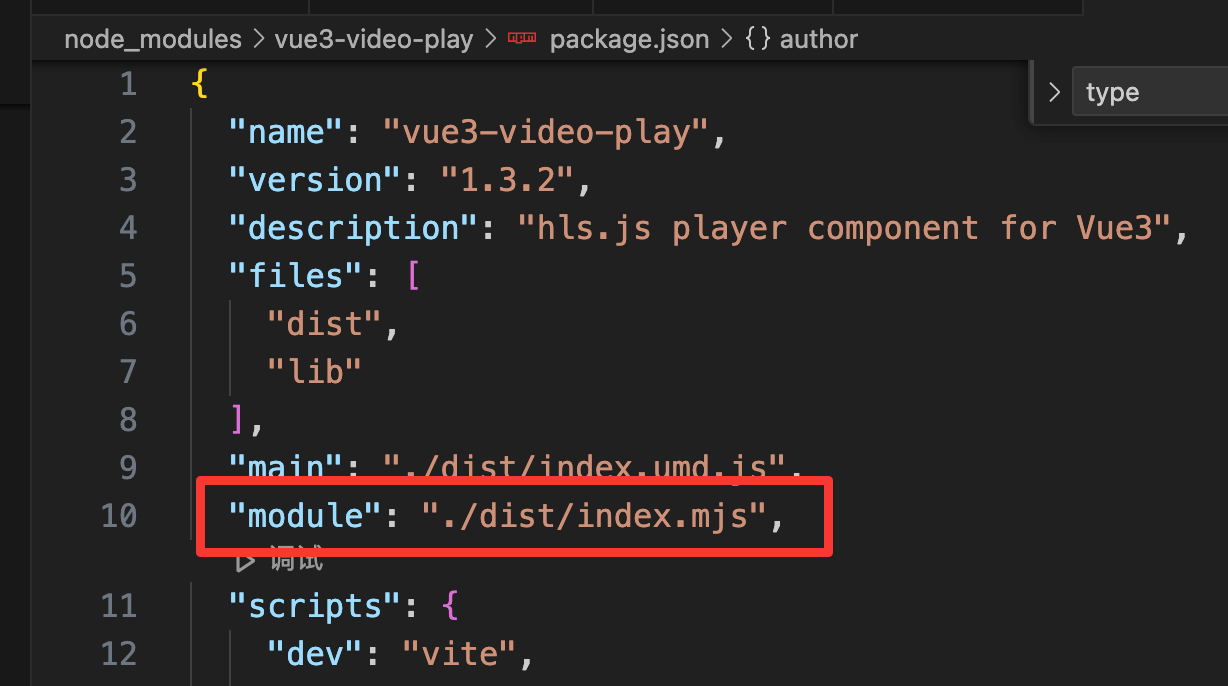Image resolution: width=1228 pixels, height=686 pixels.
Task: Place cursor on the "name" key
Action: (287, 132)
